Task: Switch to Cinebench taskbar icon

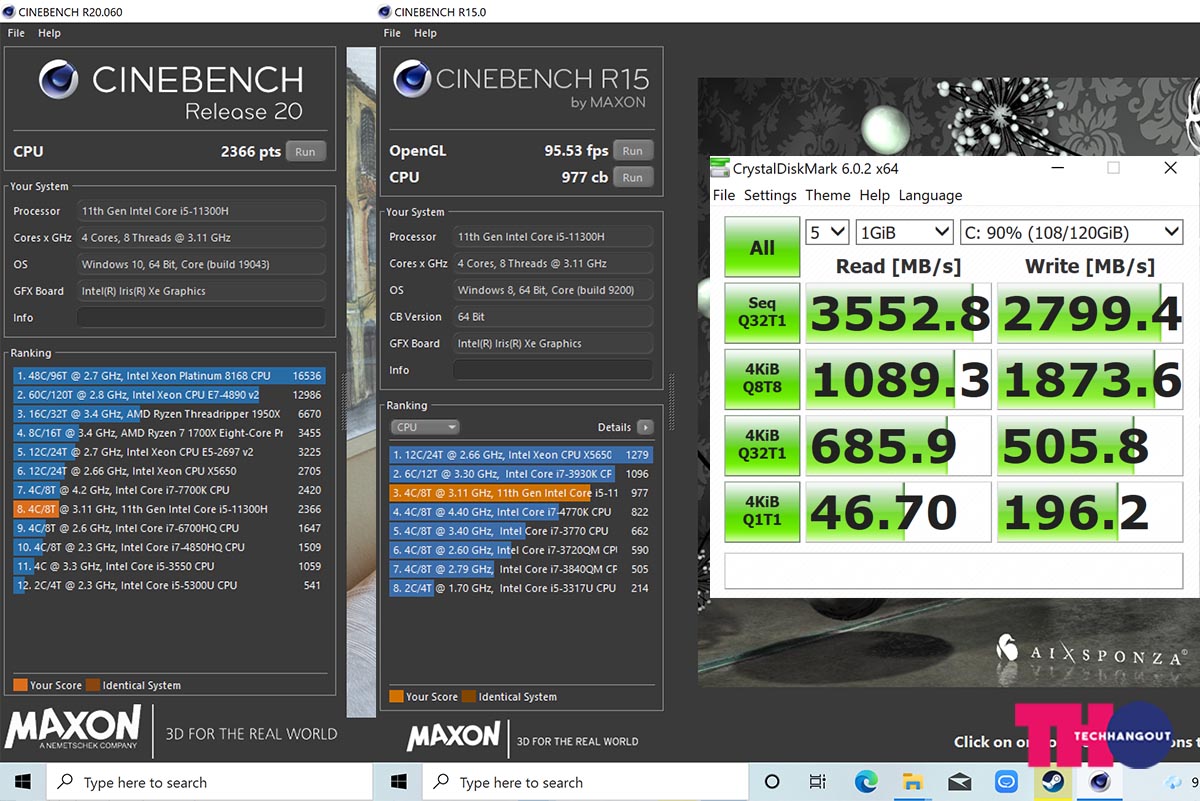Action: coord(1099,782)
